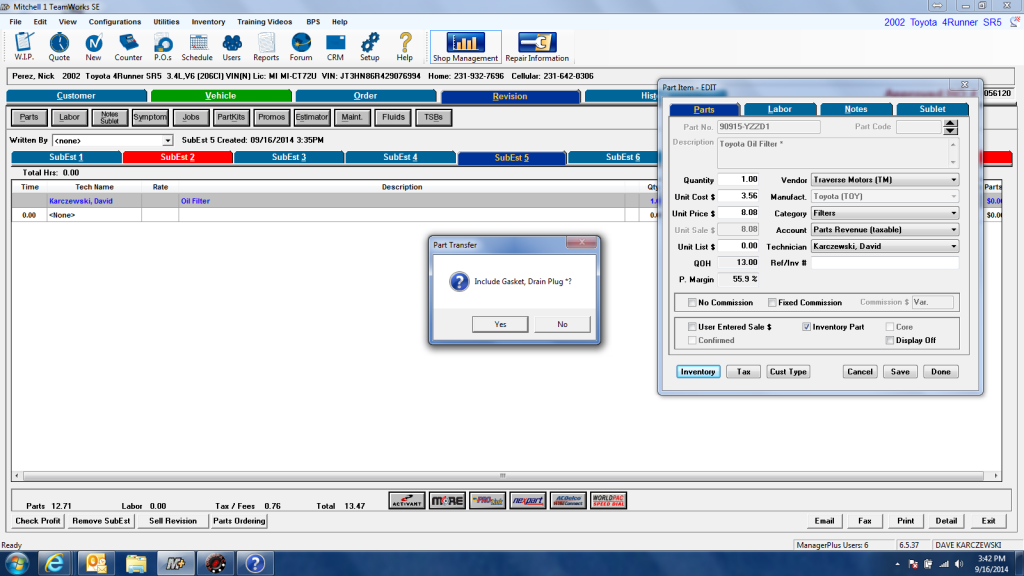Screen dimensions: 1024x576
Task: Toggle the Core checkbox
Action: click(889, 327)
